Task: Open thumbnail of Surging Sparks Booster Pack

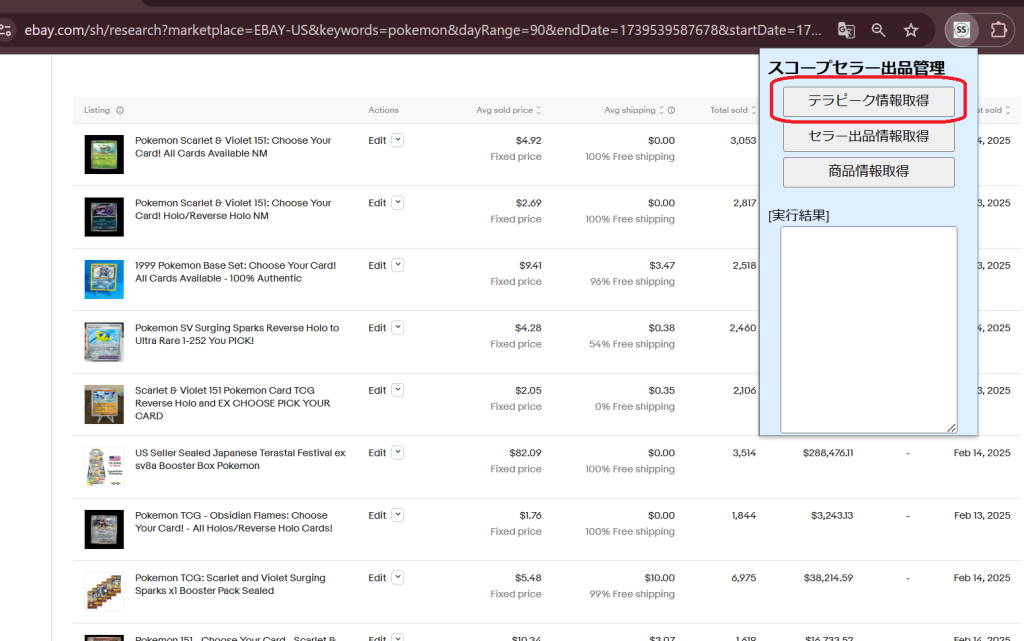Action: pos(104,591)
